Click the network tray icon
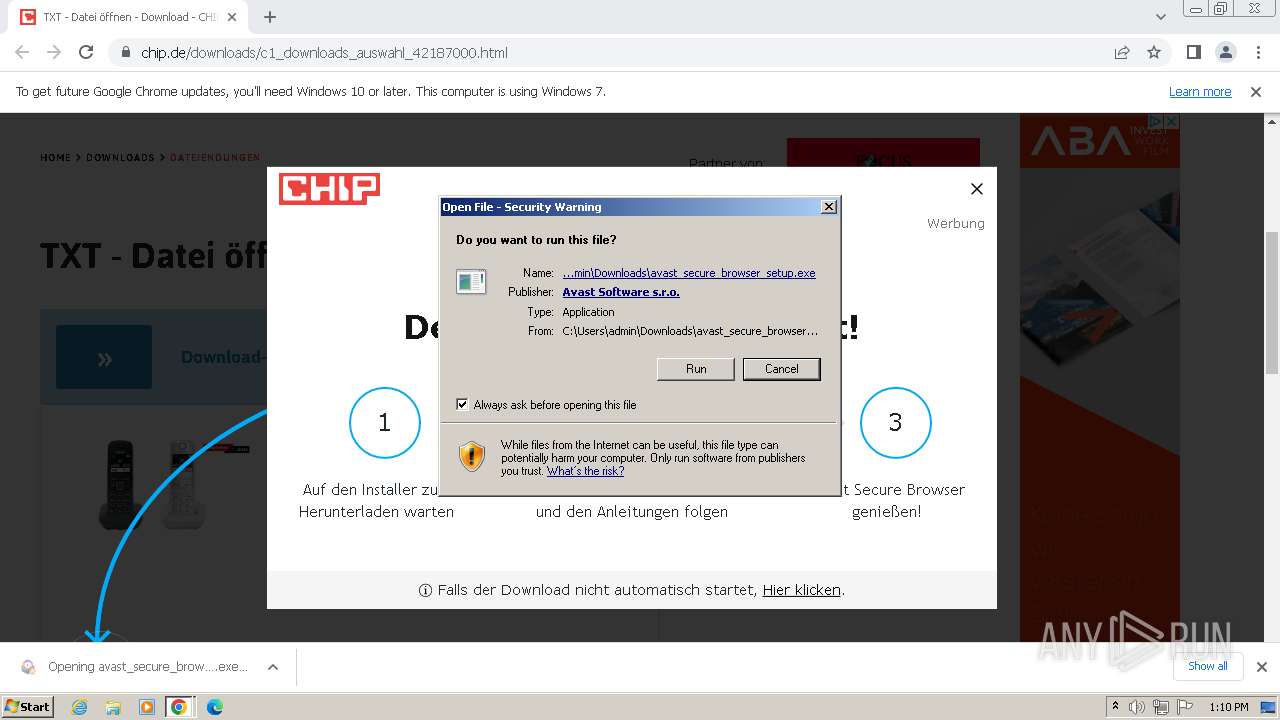Viewport: 1280px width, 720px height. click(1161, 707)
